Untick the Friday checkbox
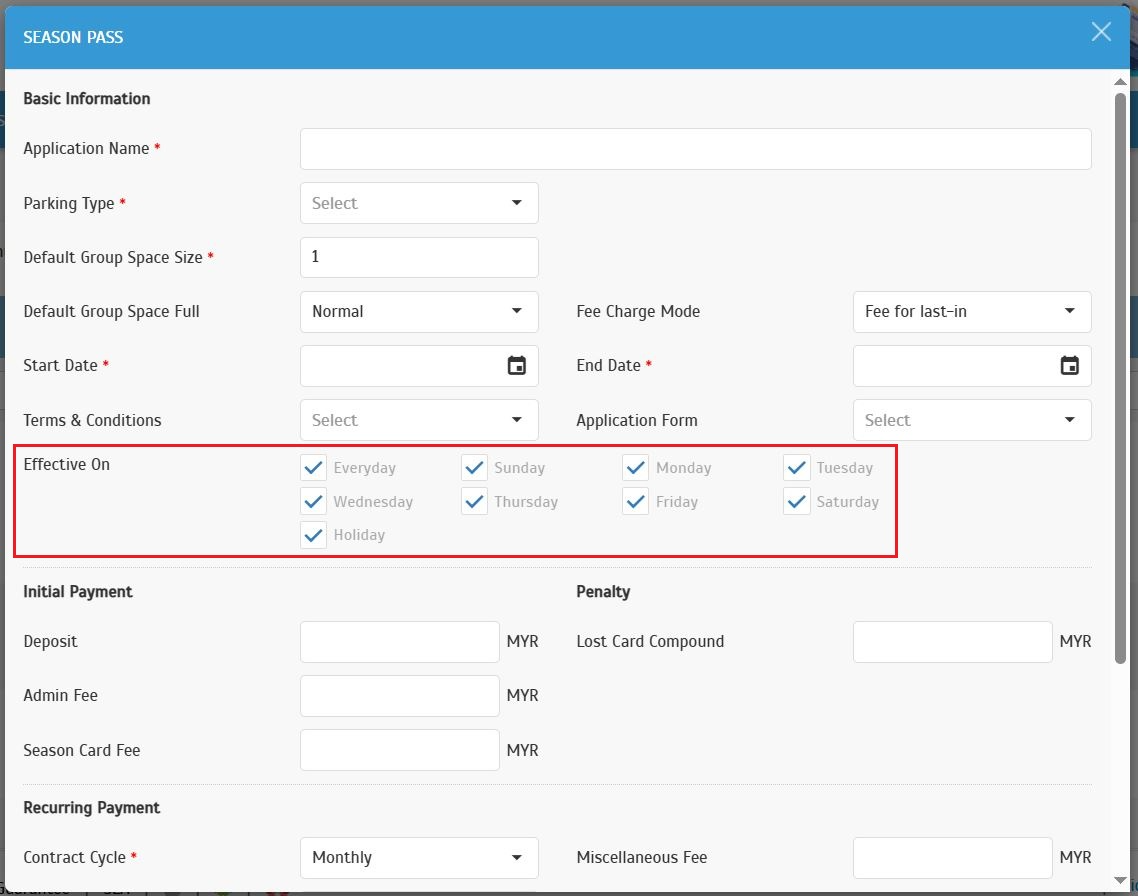The width and height of the screenshot is (1138, 896). (636, 502)
